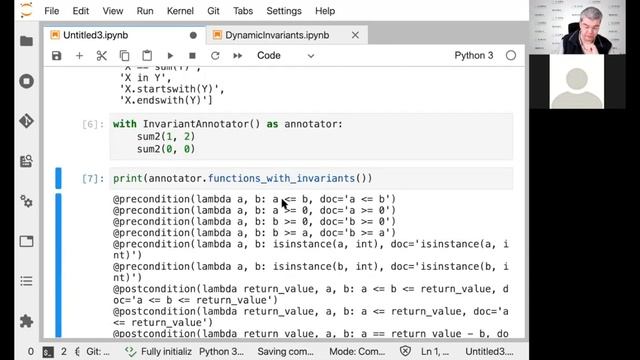Open the Property Inspector gears icon
The height and width of the screenshot is (360, 640).
pos(27,201)
